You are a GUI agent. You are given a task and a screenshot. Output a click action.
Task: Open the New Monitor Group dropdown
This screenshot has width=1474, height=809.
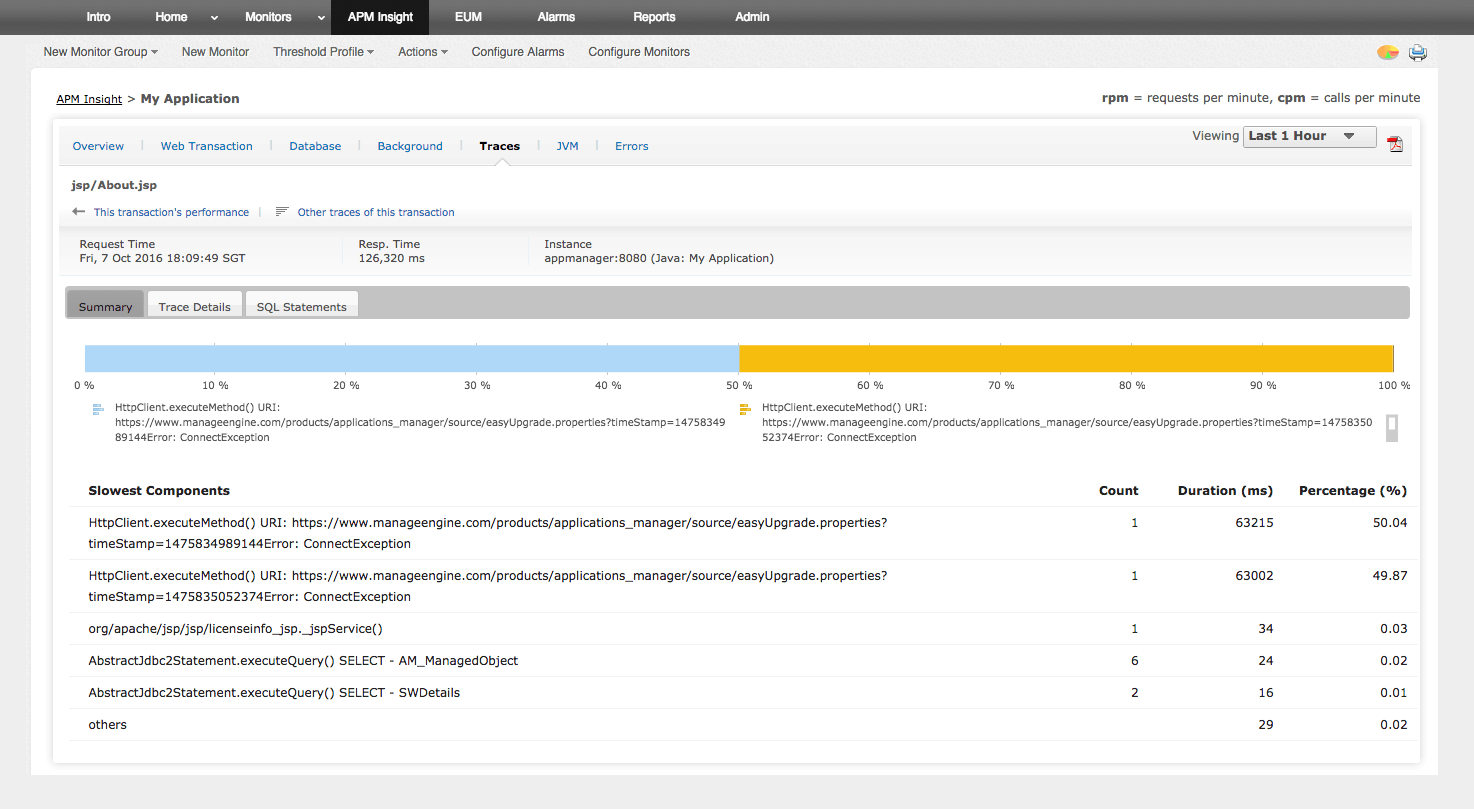[101, 52]
